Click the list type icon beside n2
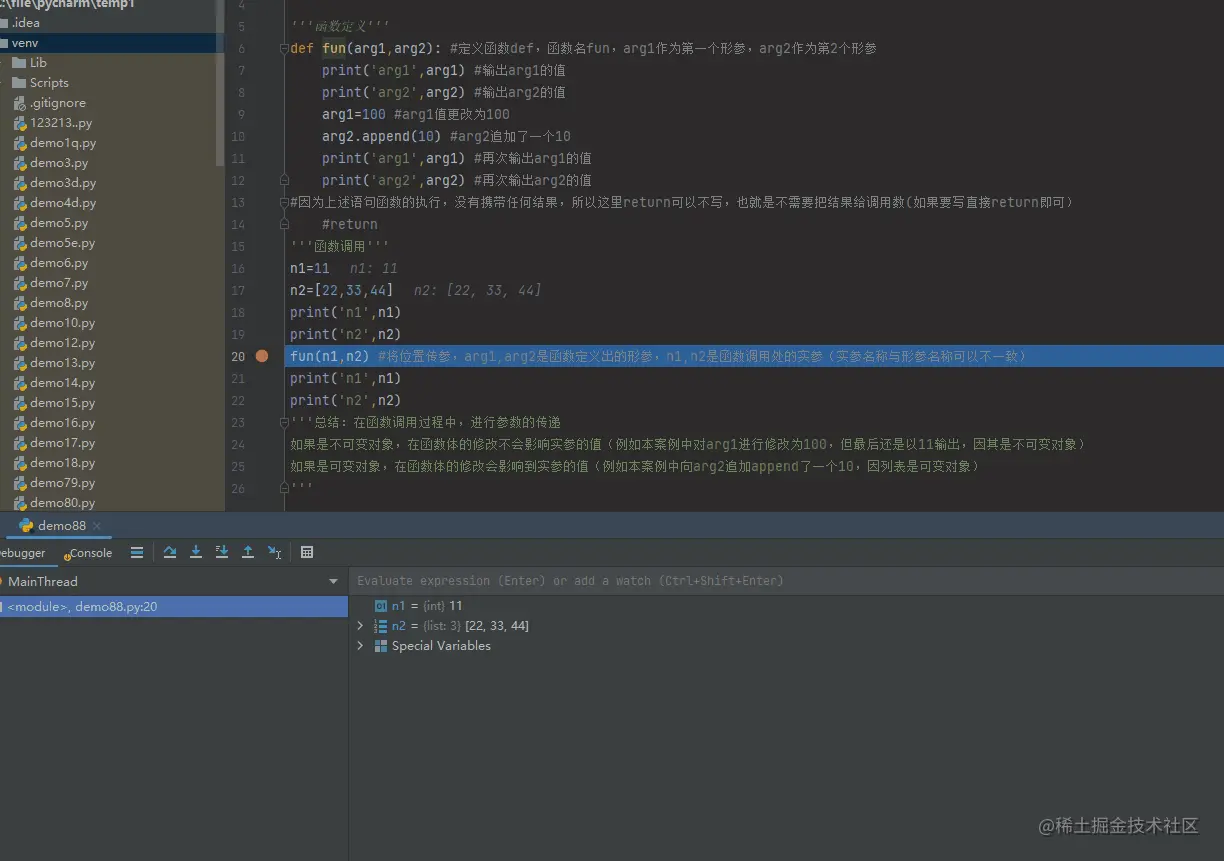1224x861 pixels. (x=380, y=626)
